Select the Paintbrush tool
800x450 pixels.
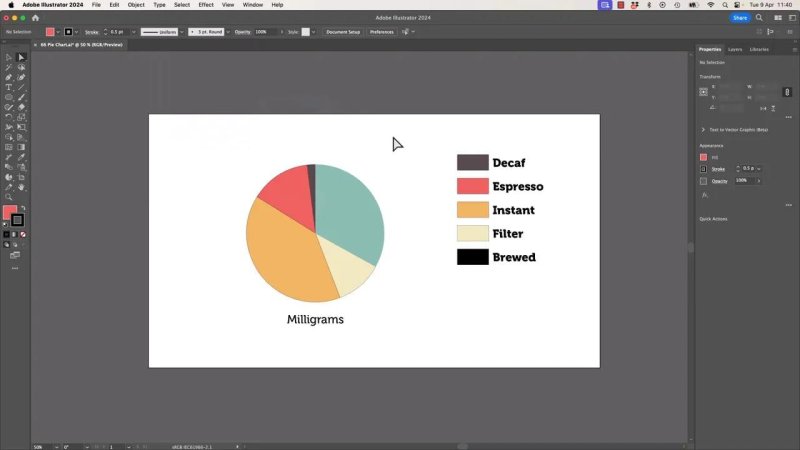tap(21, 97)
